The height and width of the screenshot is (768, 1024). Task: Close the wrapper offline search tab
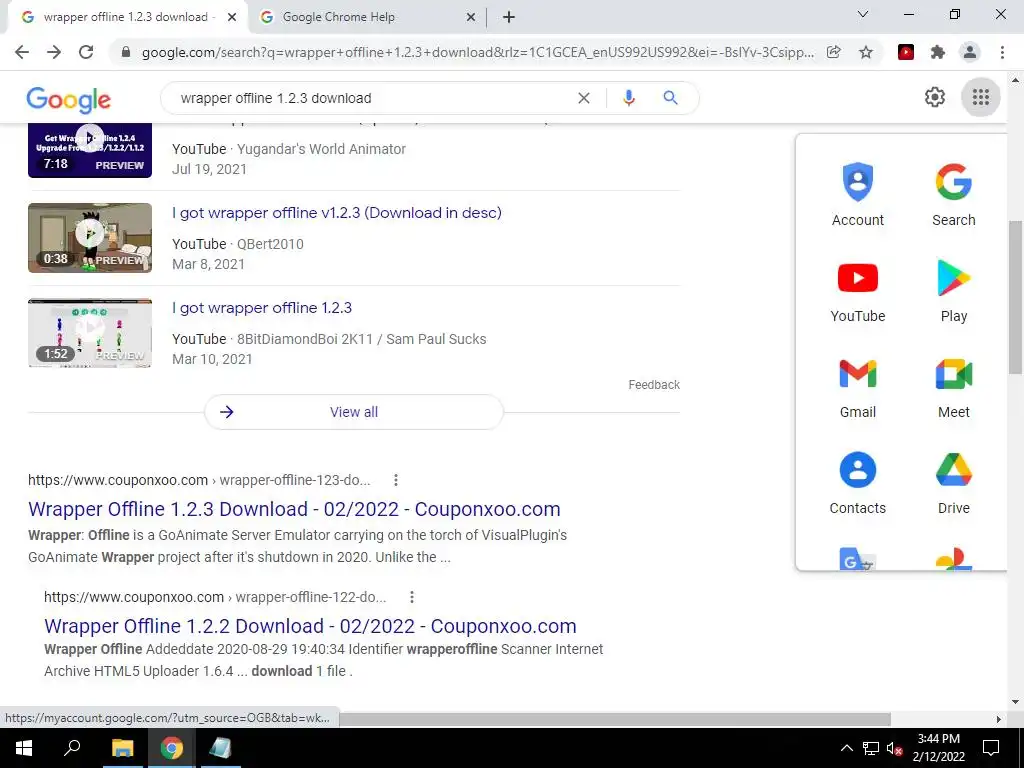(x=232, y=18)
